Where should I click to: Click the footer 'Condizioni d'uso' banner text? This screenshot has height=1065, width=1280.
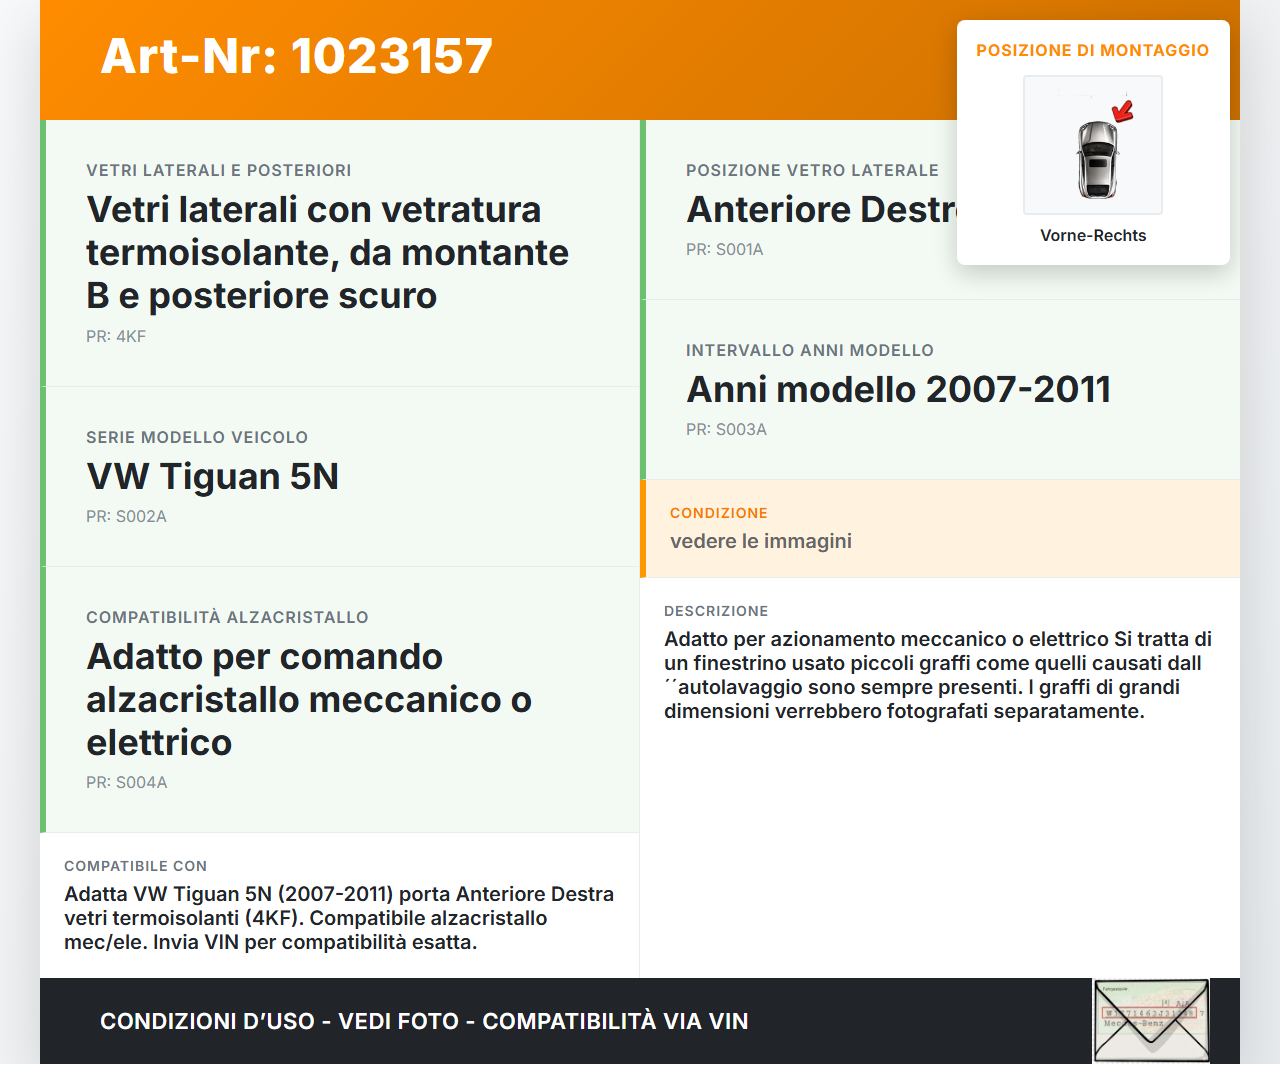click(x=424, y=1021)
